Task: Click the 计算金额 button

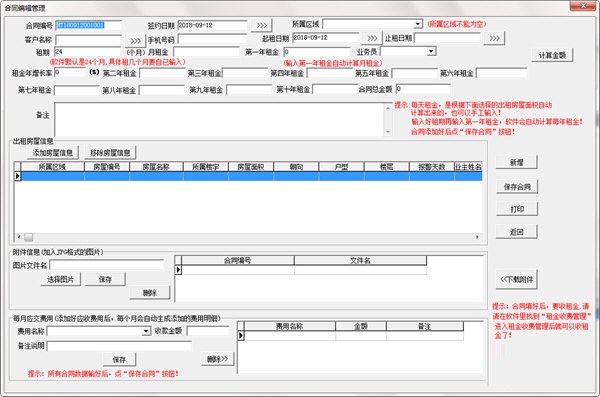Action: pyautogui.click(x=553, y=55)
